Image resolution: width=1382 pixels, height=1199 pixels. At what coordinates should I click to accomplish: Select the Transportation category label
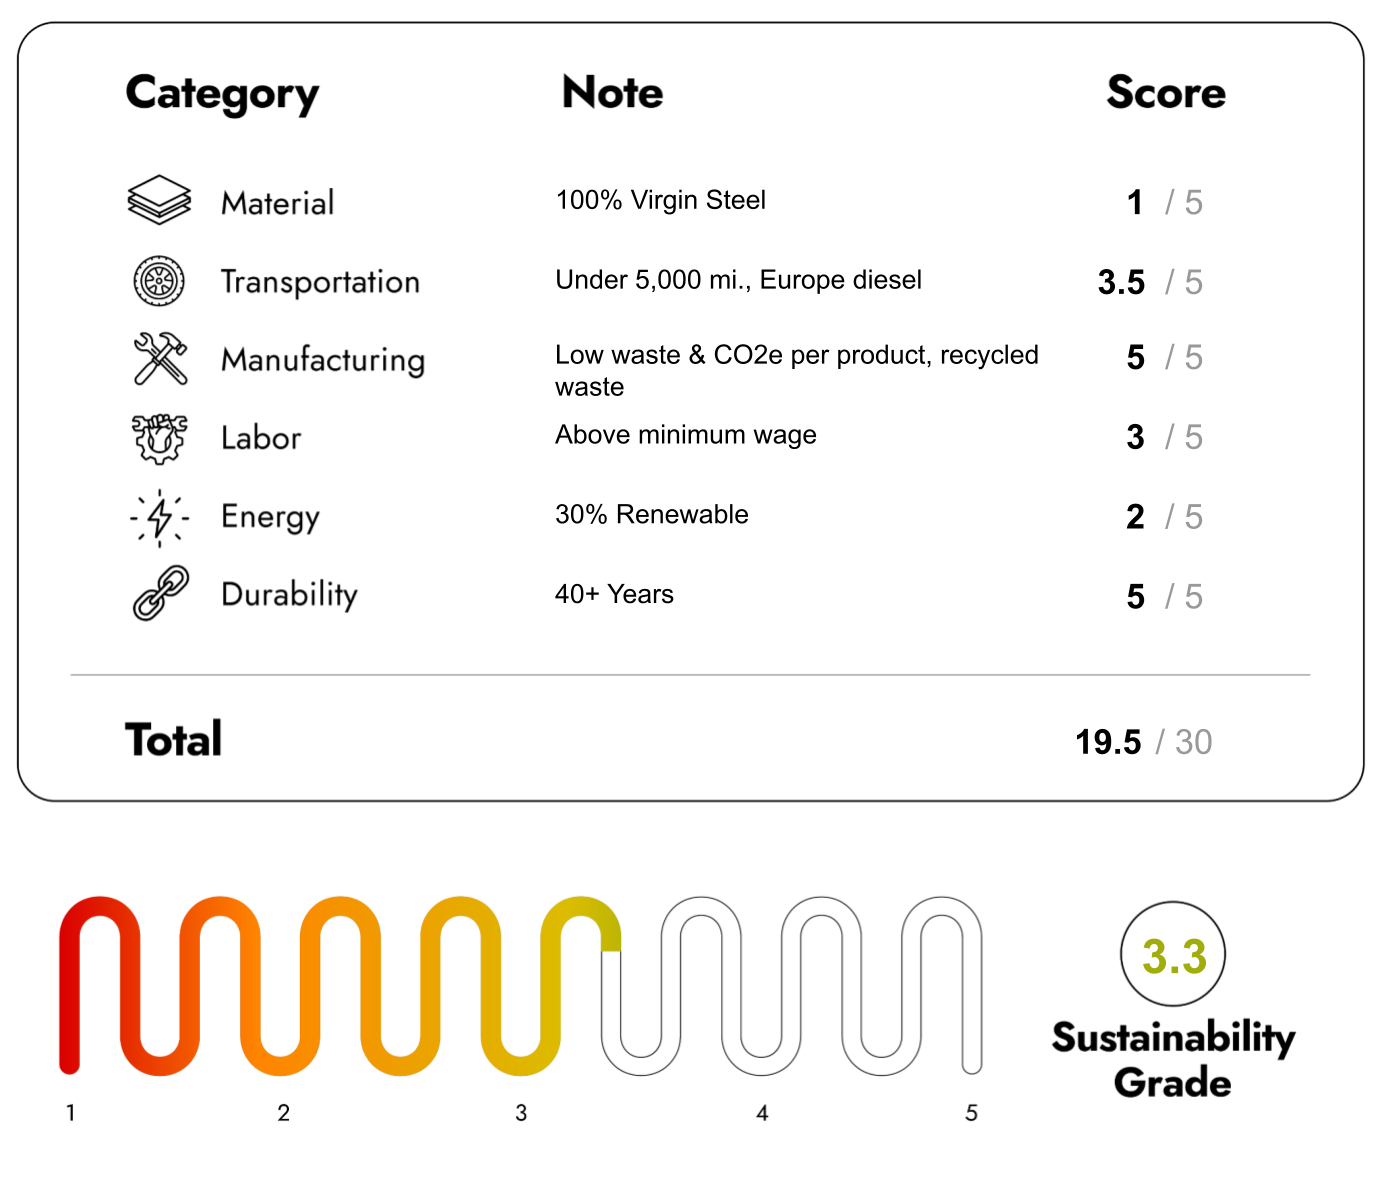[x=320, y=282]
